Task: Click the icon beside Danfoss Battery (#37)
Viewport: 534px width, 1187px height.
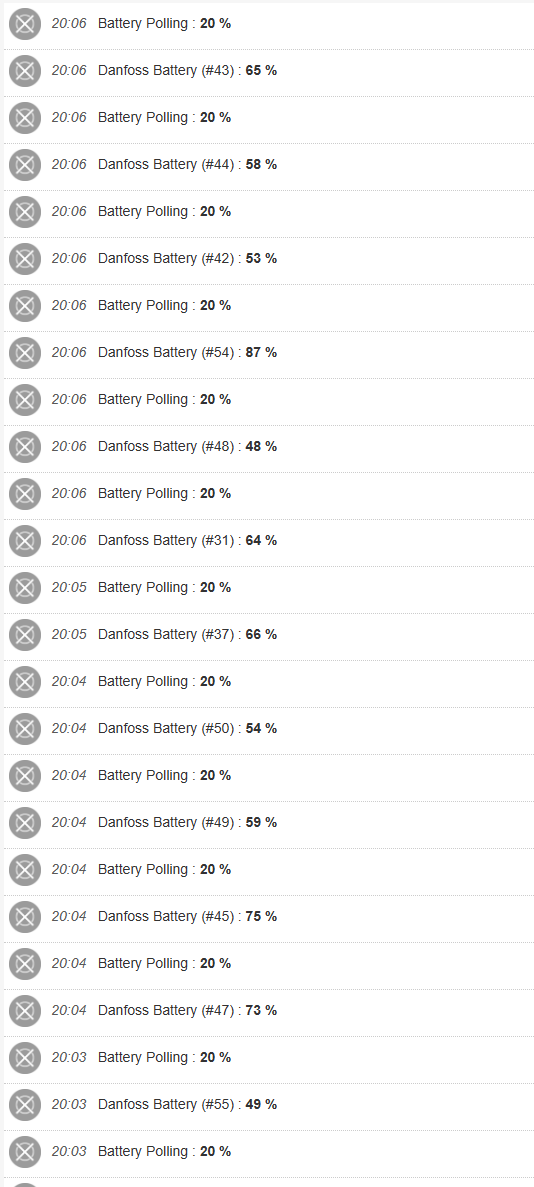Action: [x=25, y=634]
